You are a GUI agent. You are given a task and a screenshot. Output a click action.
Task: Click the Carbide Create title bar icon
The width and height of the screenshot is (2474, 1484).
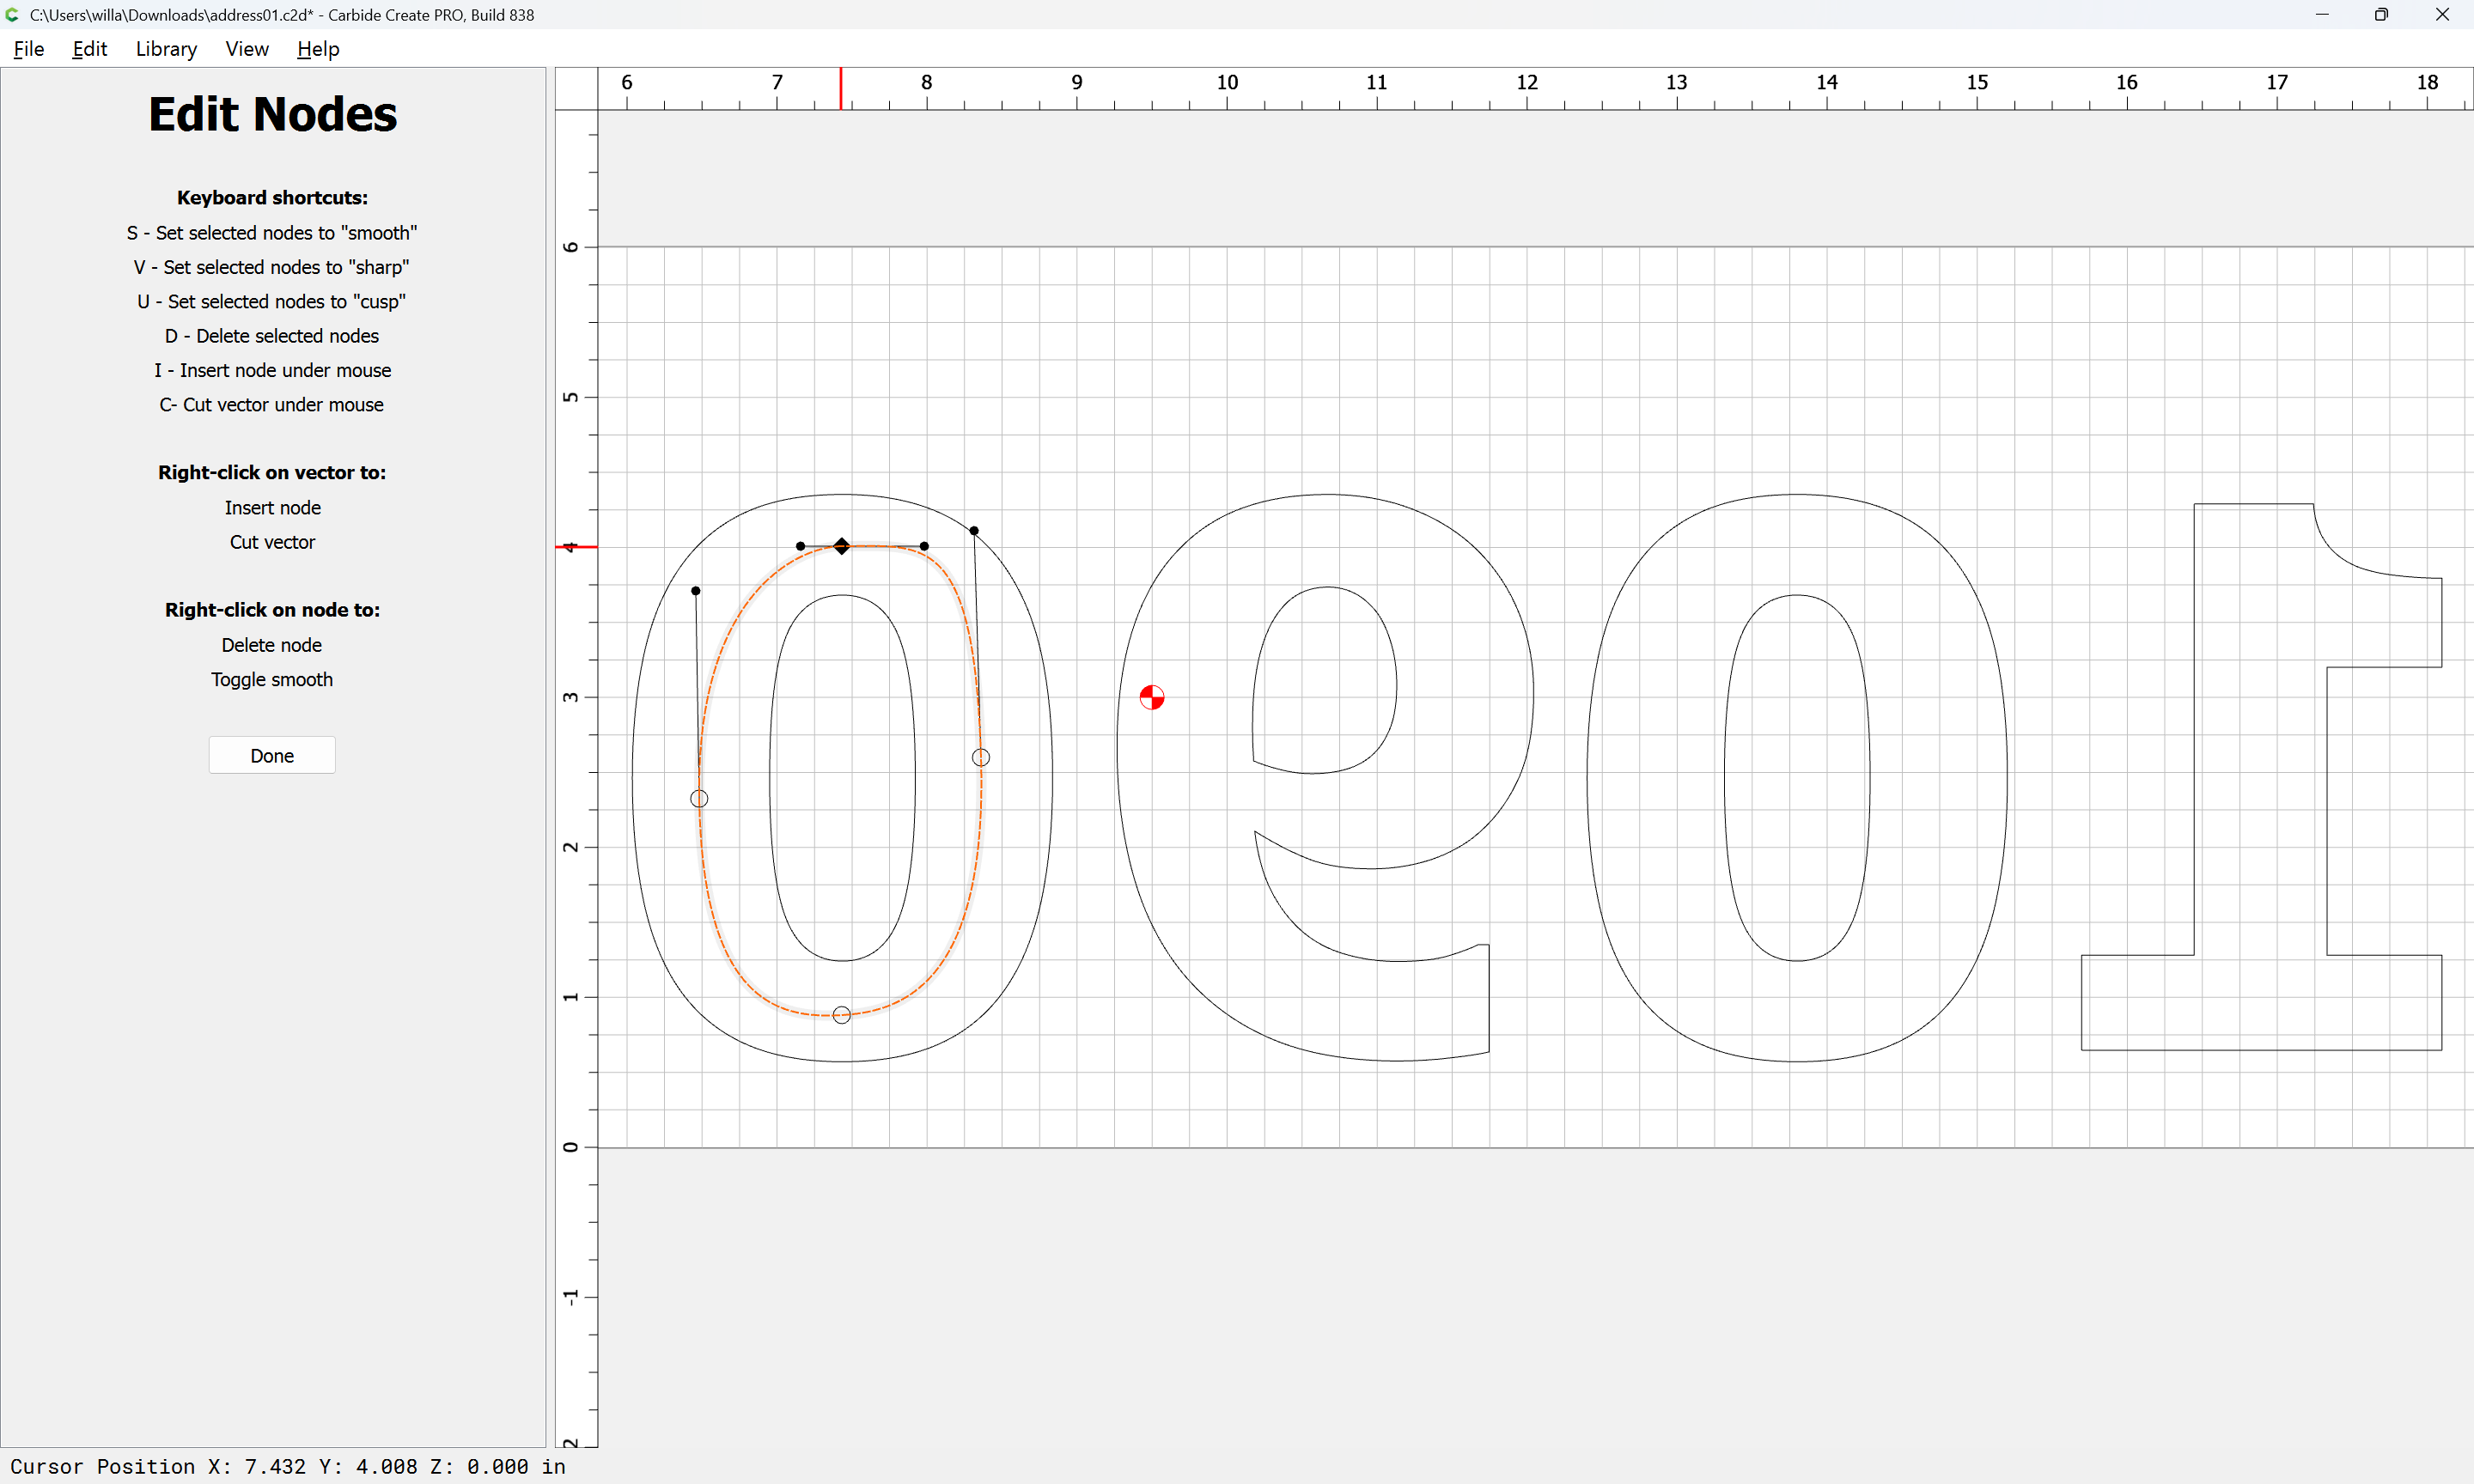point(12,15)
